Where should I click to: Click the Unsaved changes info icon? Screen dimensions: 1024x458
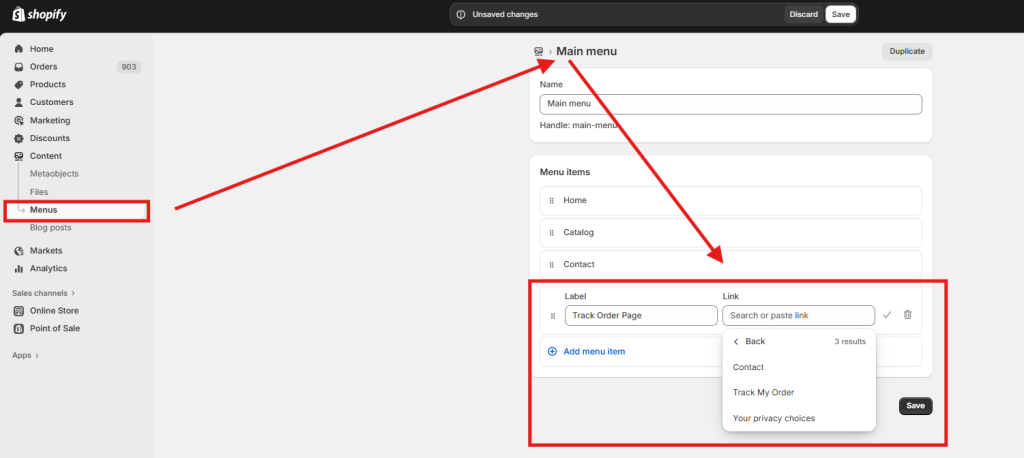tap(460, 14)
